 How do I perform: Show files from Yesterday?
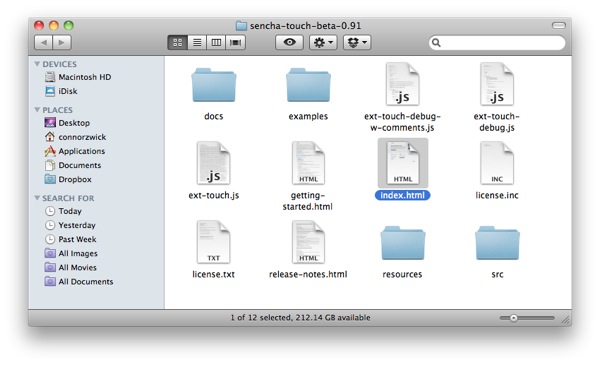[x=70, y=225]
